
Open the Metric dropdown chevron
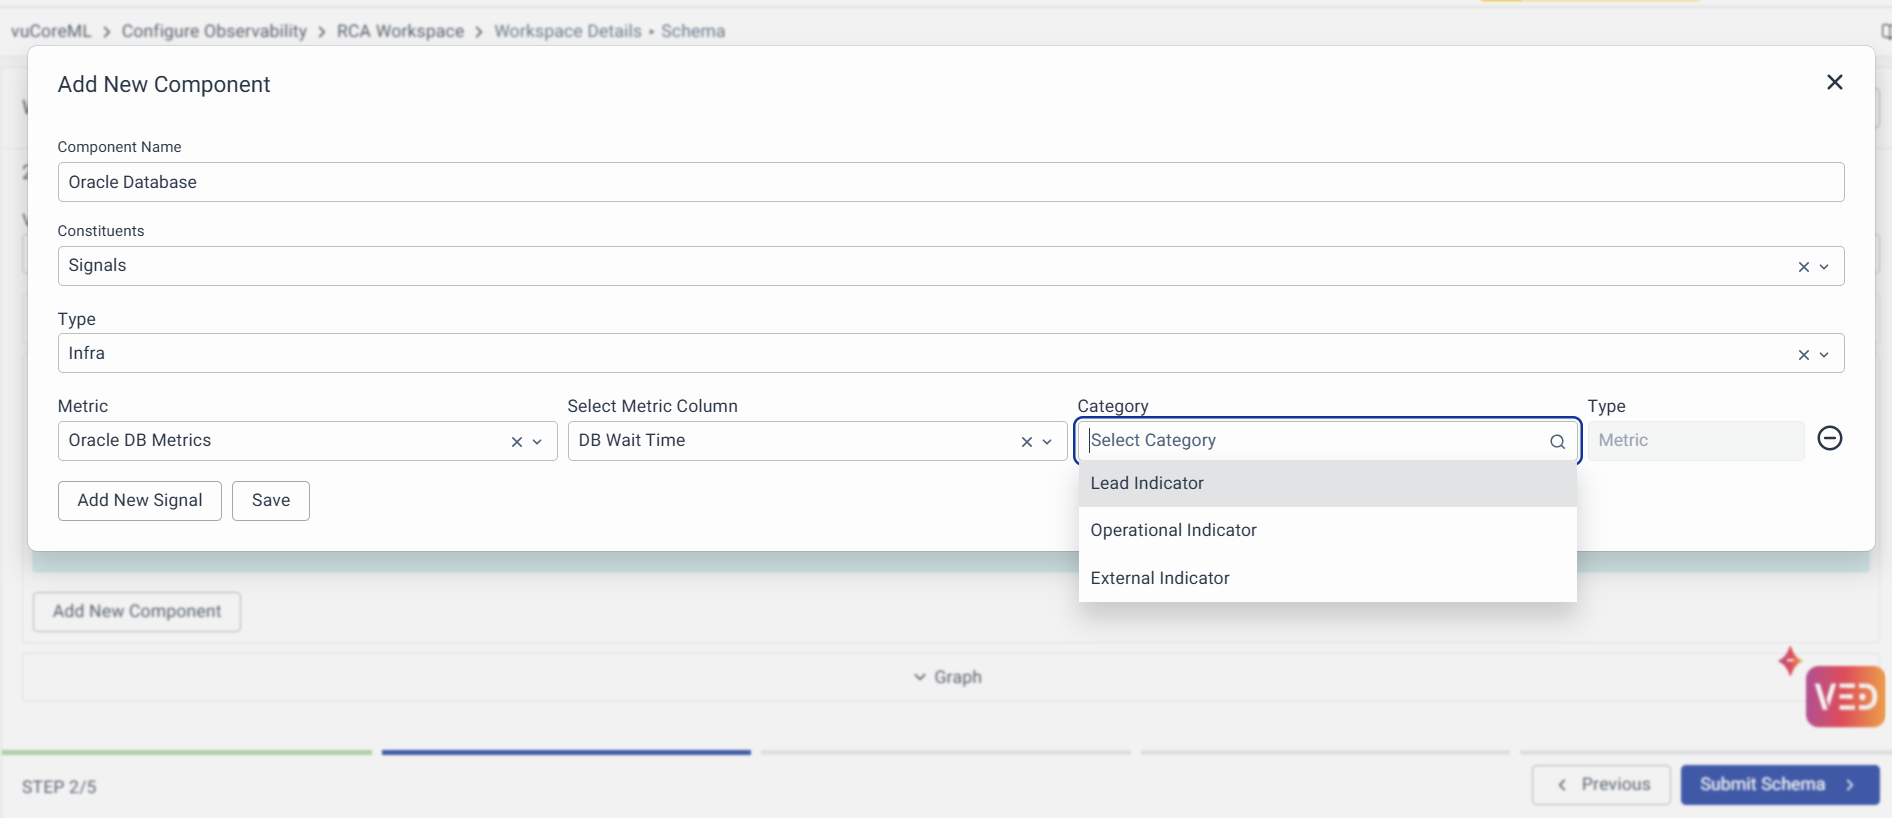[x=537, y=442]
